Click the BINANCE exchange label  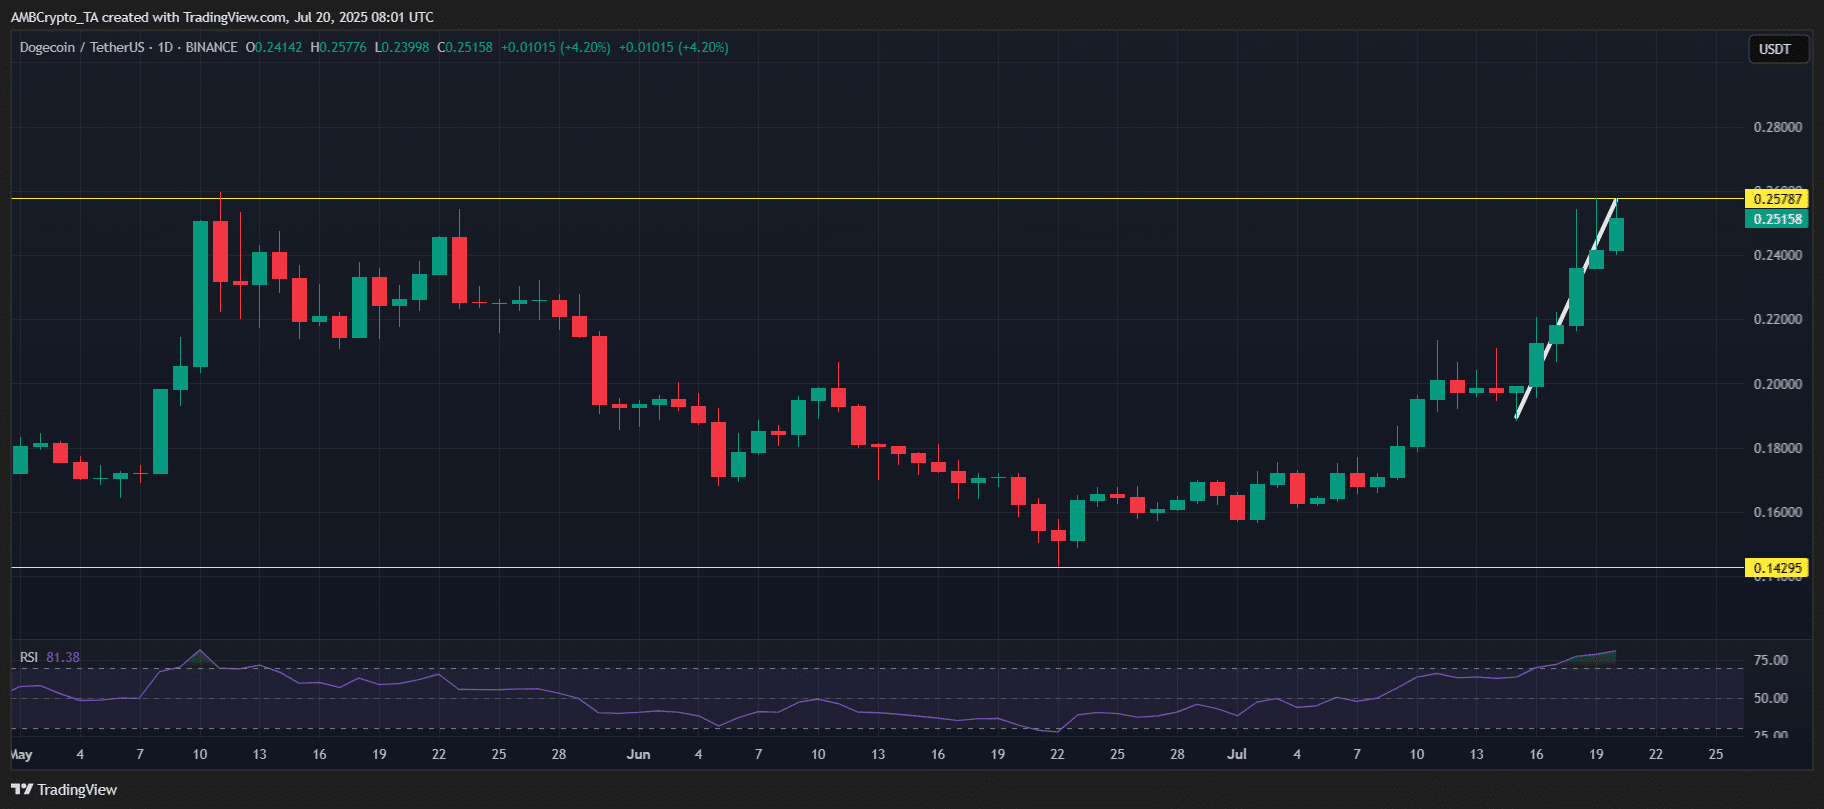(x=211, y=47)
